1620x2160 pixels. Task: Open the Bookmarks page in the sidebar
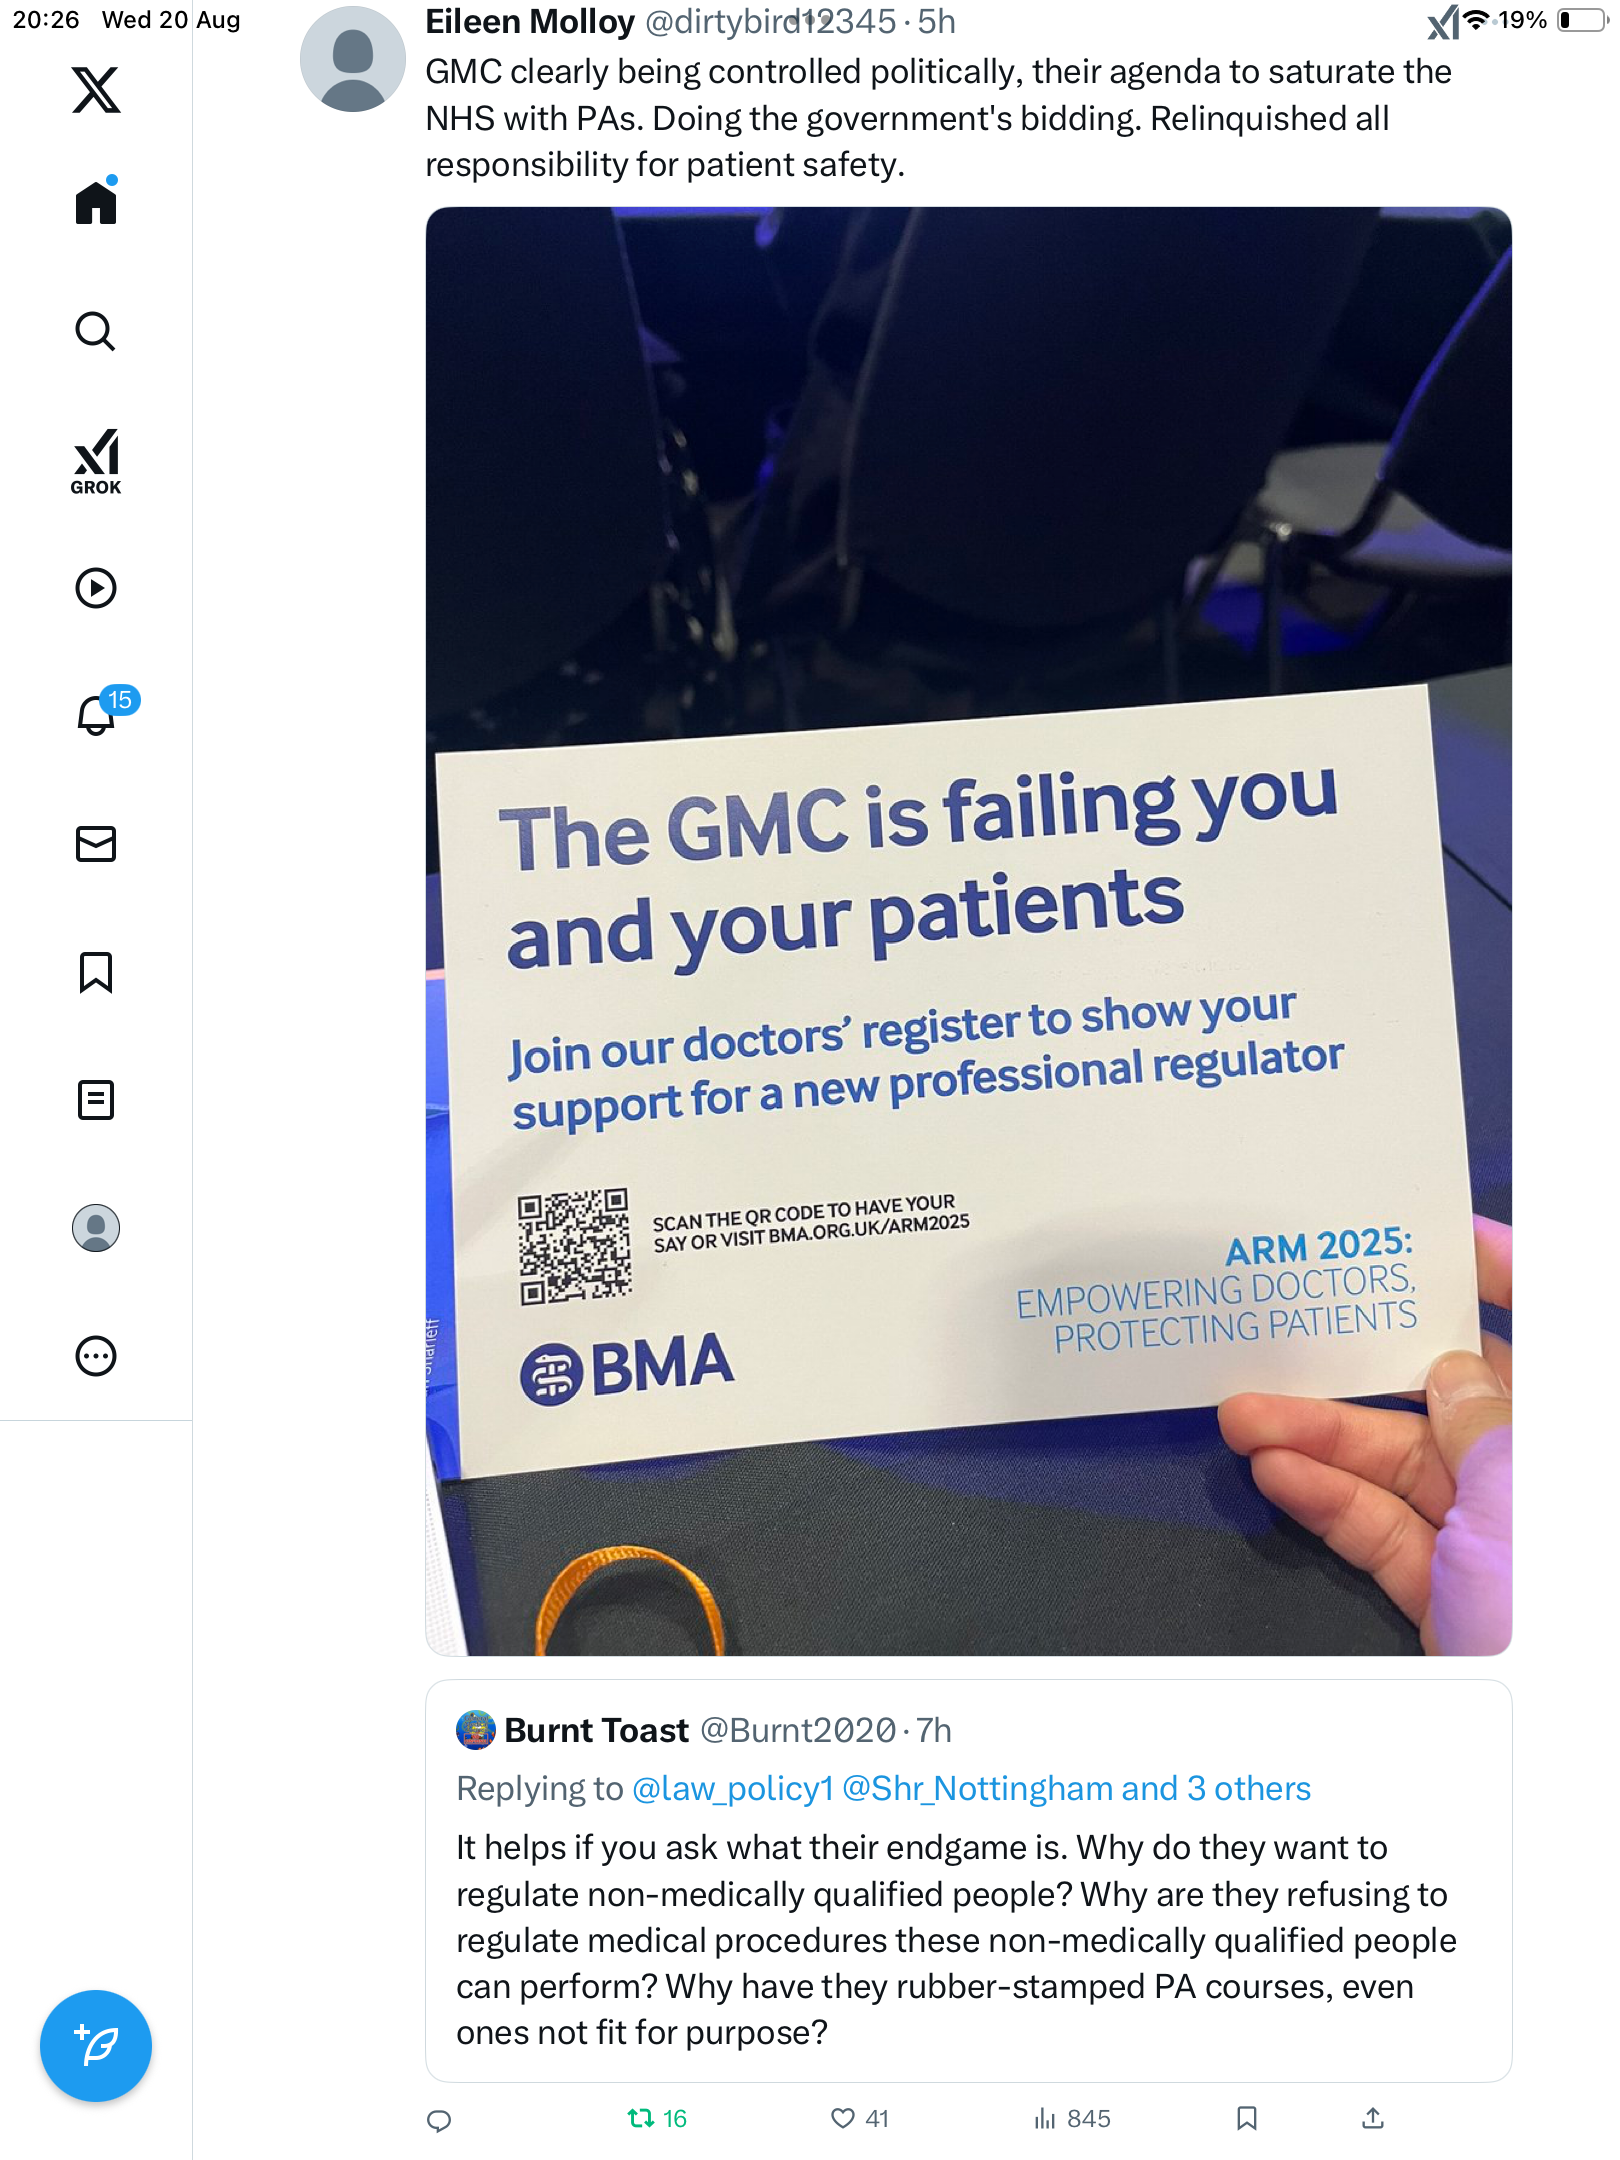point(96,972)
